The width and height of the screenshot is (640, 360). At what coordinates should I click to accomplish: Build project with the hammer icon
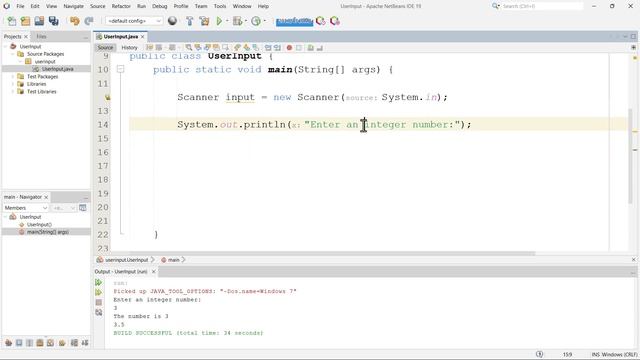click(189, 21)
